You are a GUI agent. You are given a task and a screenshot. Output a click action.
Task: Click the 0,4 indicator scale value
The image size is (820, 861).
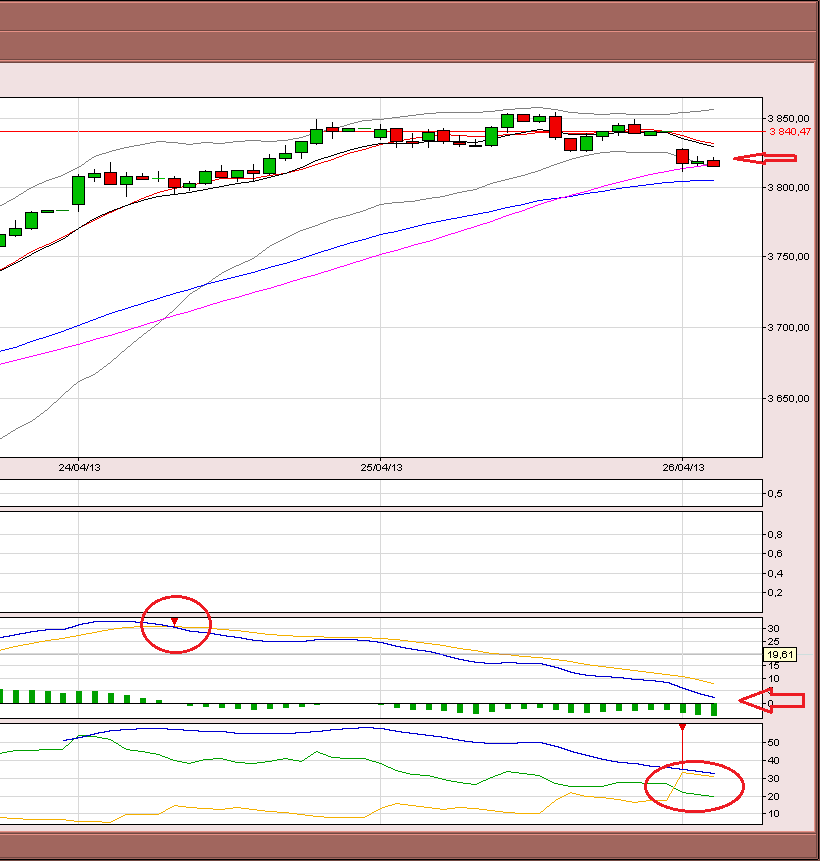[x=775, y=573]
